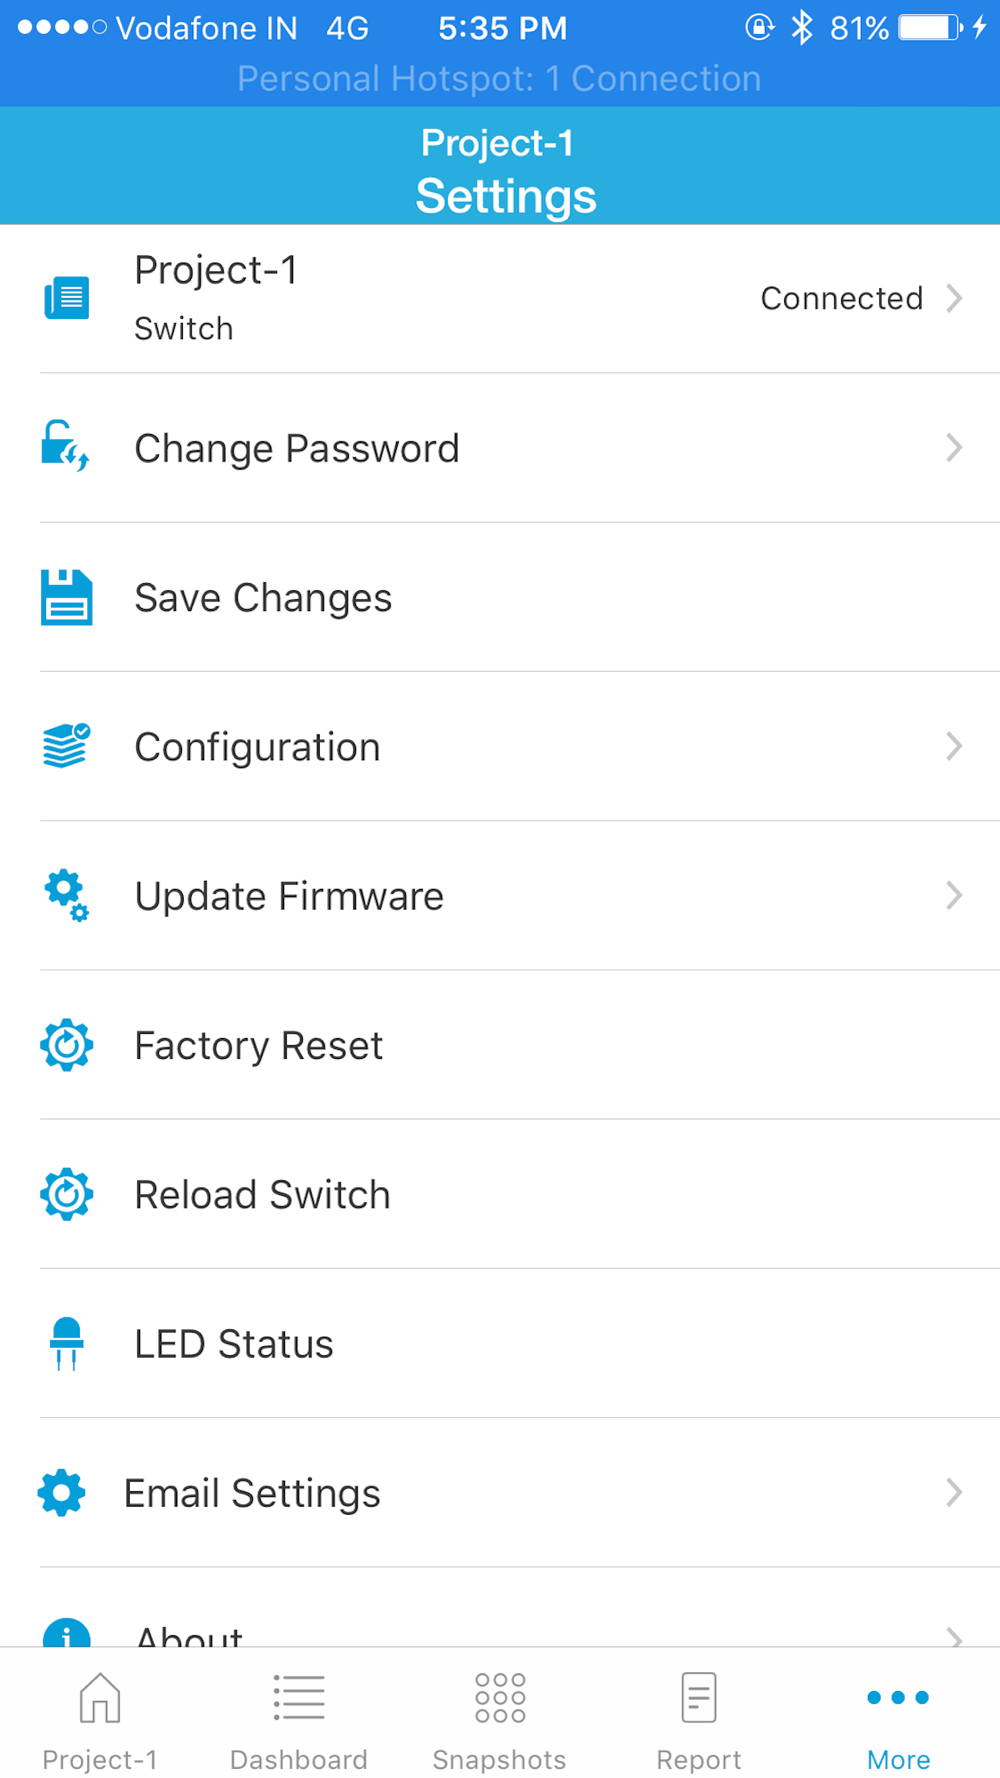Open the Email Settings chevron
The height and width of the screenshot is (1778, 1000).
point(954,1492)
